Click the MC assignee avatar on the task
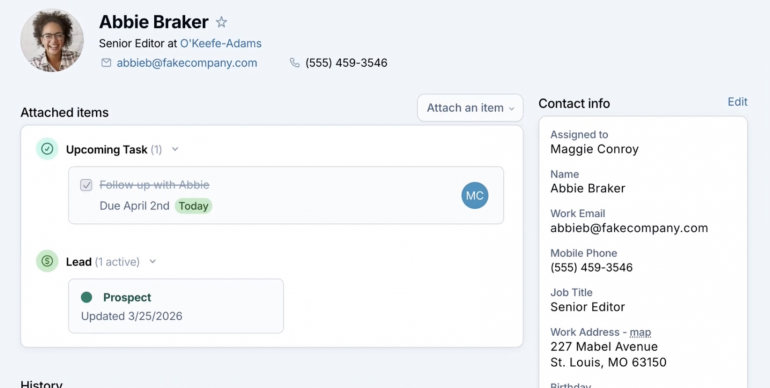 click(x=475, y=195)
